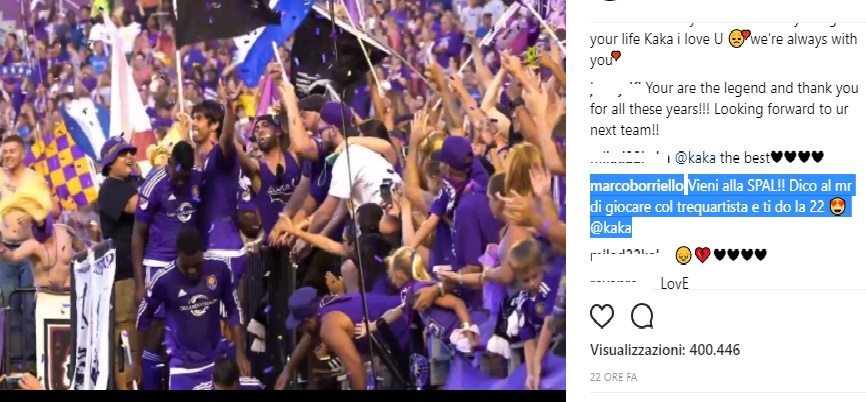Select black hearts after 'the best'
866x402 pixels.
(797, 158)
